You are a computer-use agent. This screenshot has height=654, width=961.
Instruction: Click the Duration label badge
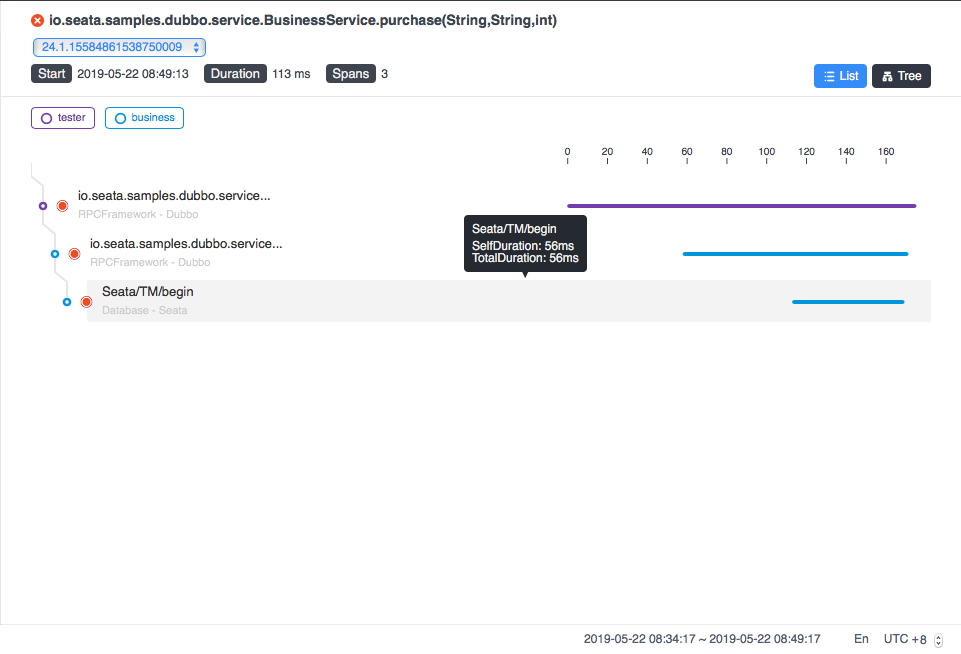pos(235,74)
